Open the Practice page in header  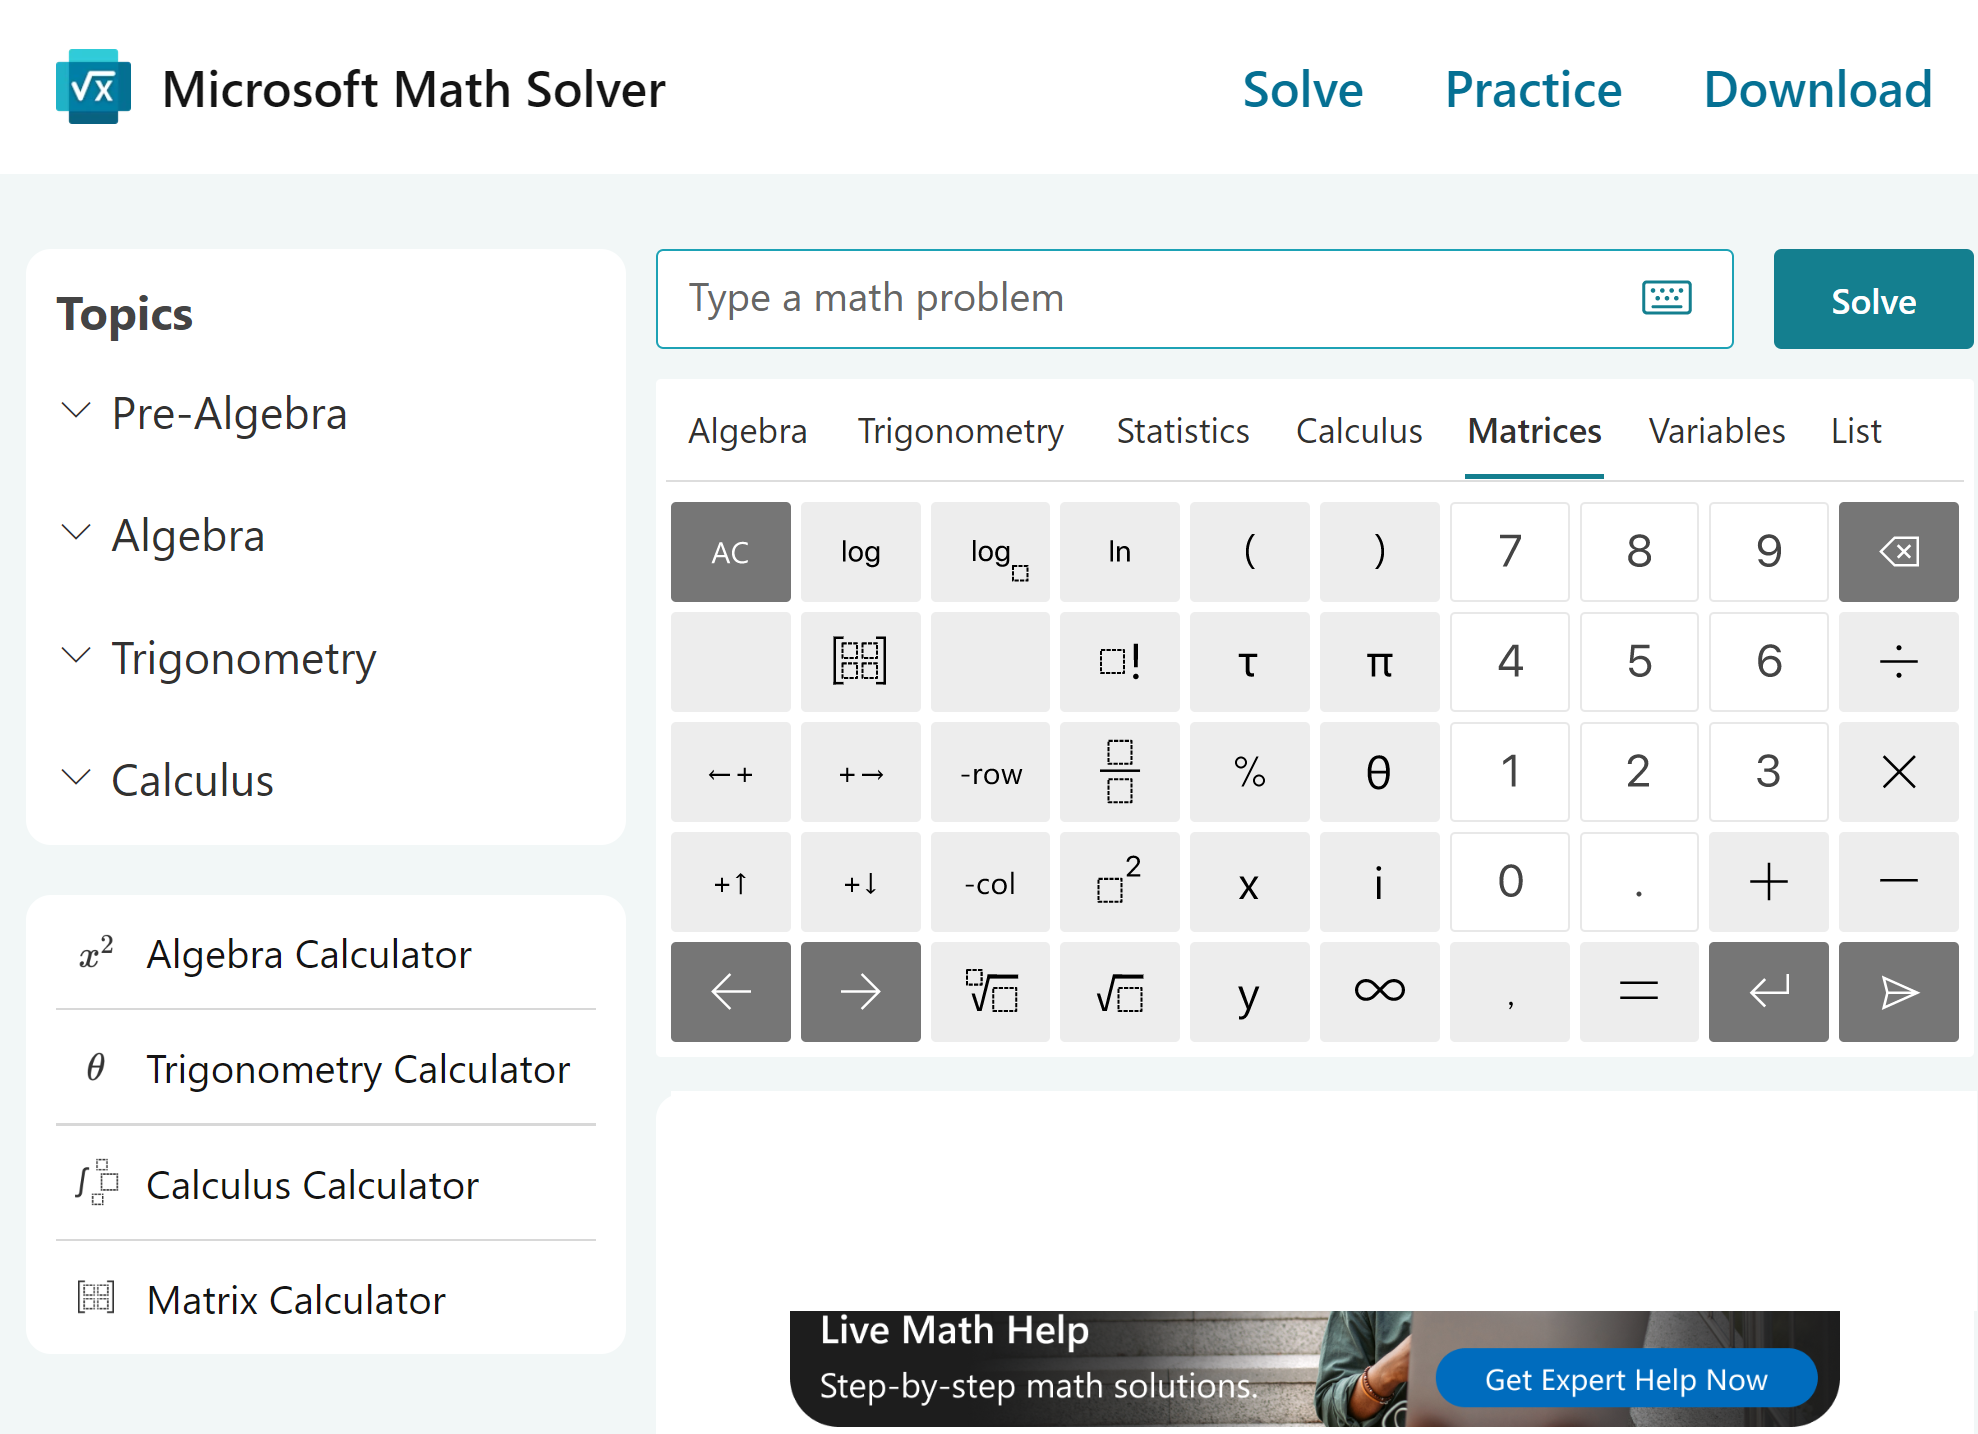point(1532,90)
